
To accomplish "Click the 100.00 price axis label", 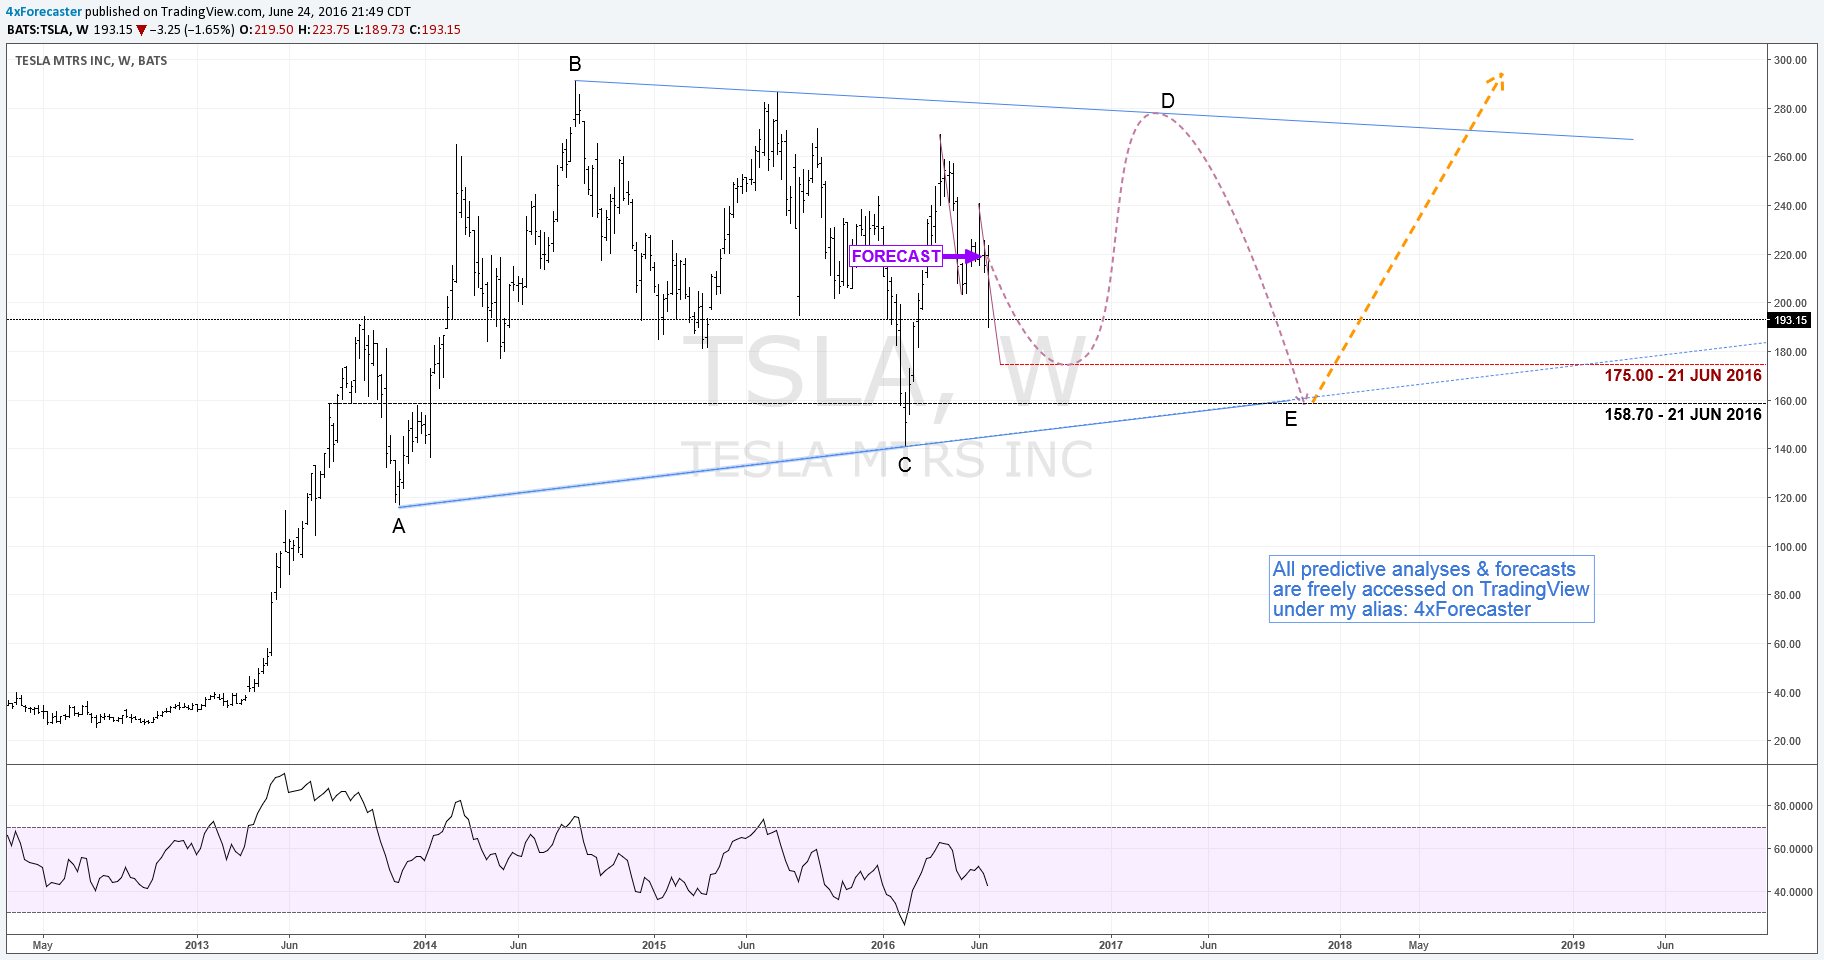I will [x=1790, y=547].
